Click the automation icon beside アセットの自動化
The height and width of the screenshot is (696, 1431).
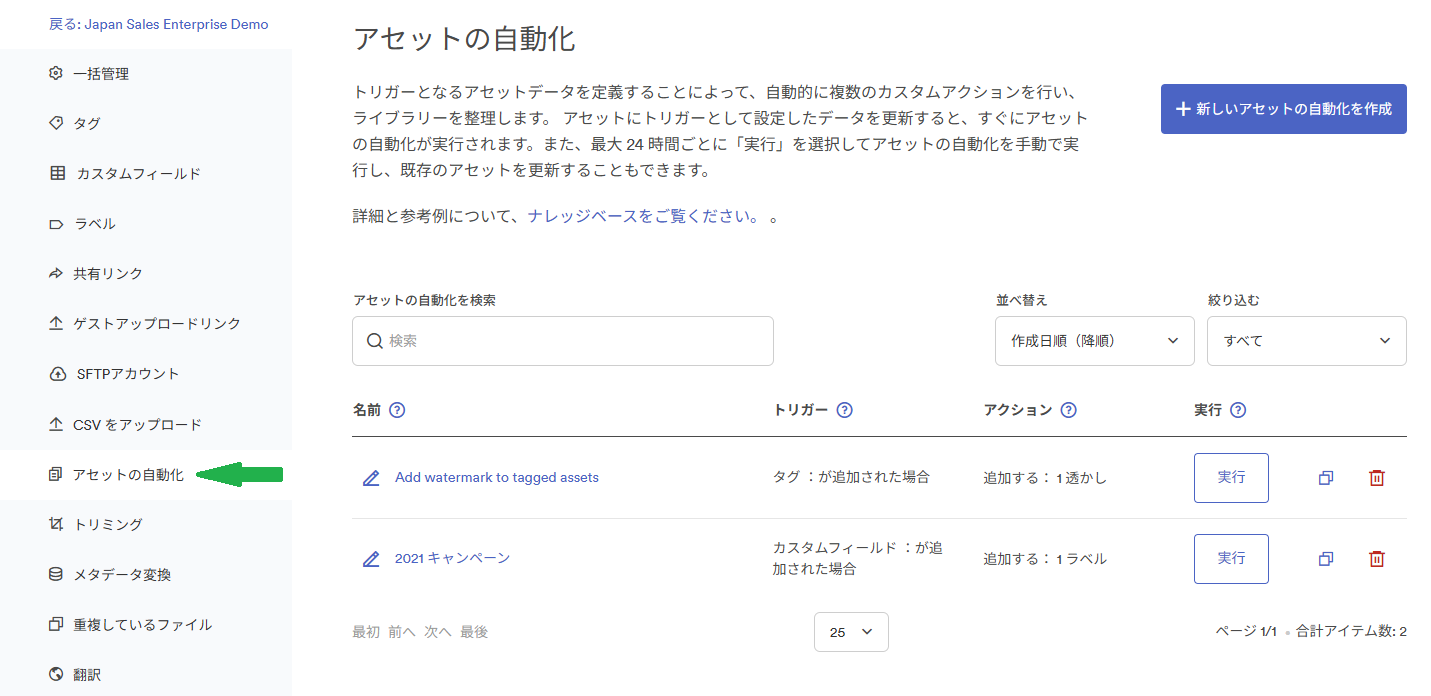click(x=56, y=474)
